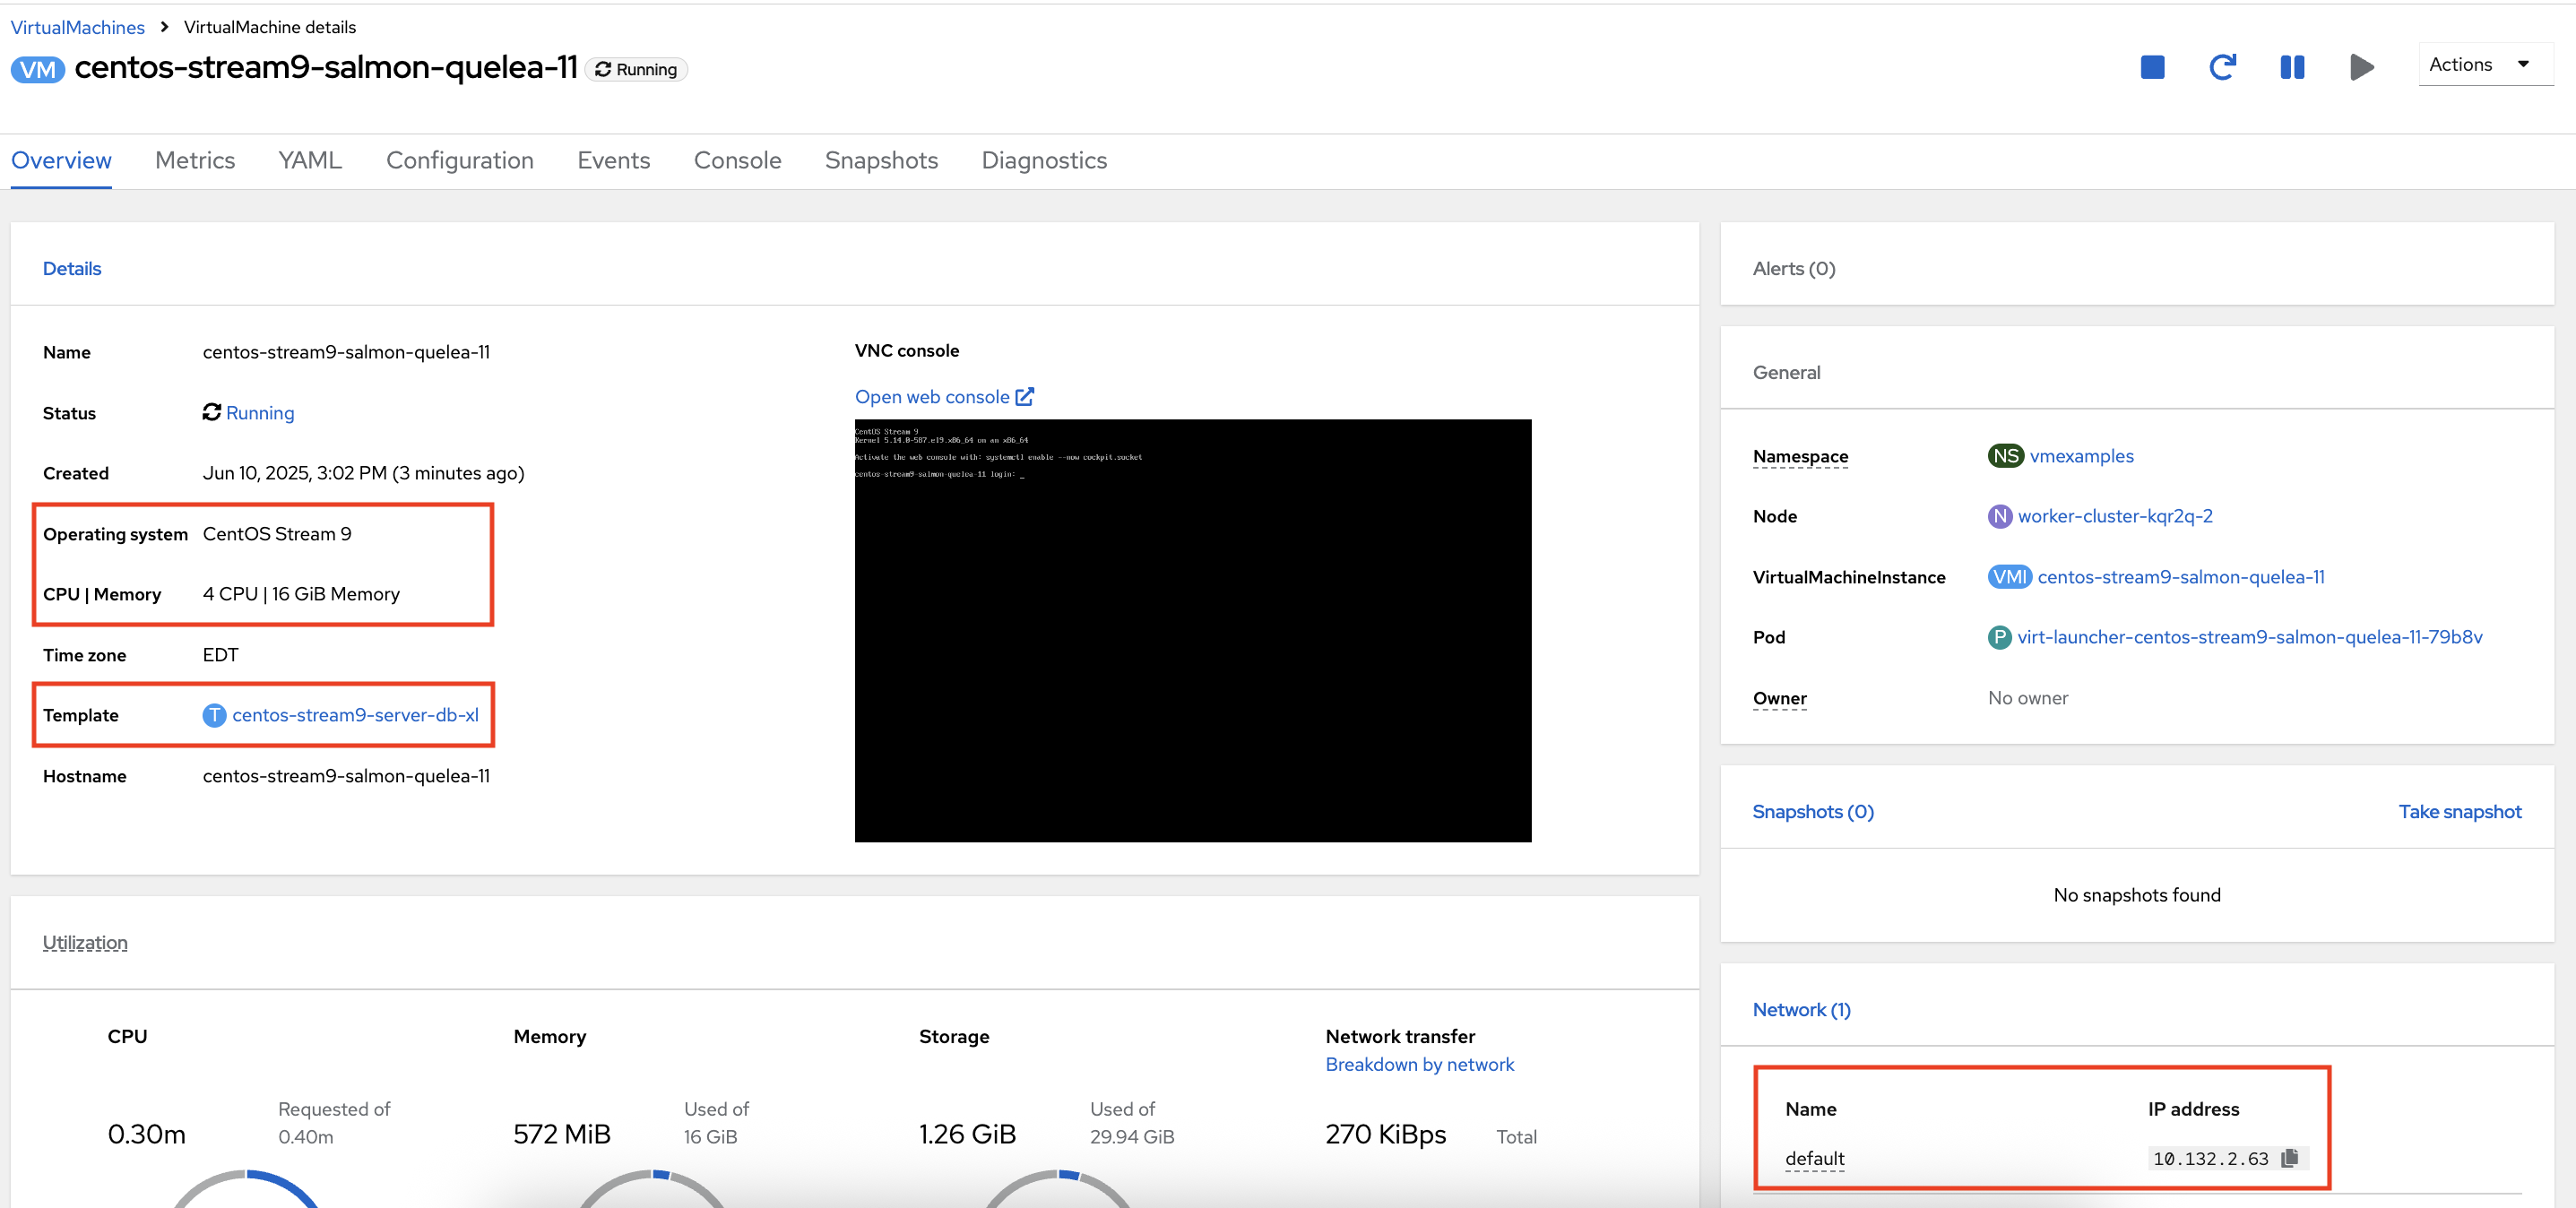Click the default network name

tap(1815, 1158)
